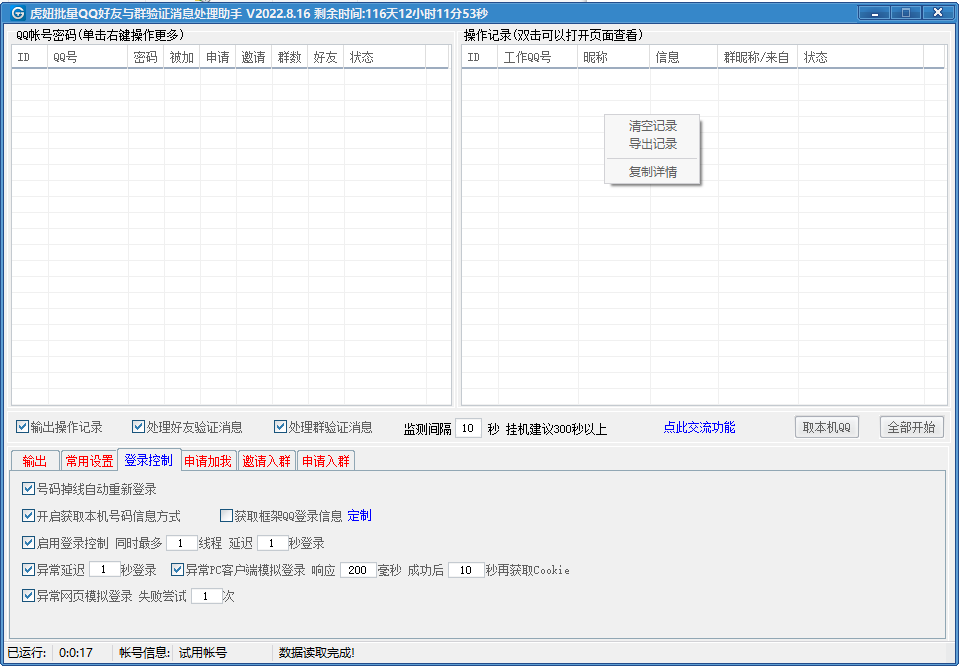Toggle 开启获取本机号码信息方式 checkbox
This screenshot has width=959, height=666.
point(28,516)
